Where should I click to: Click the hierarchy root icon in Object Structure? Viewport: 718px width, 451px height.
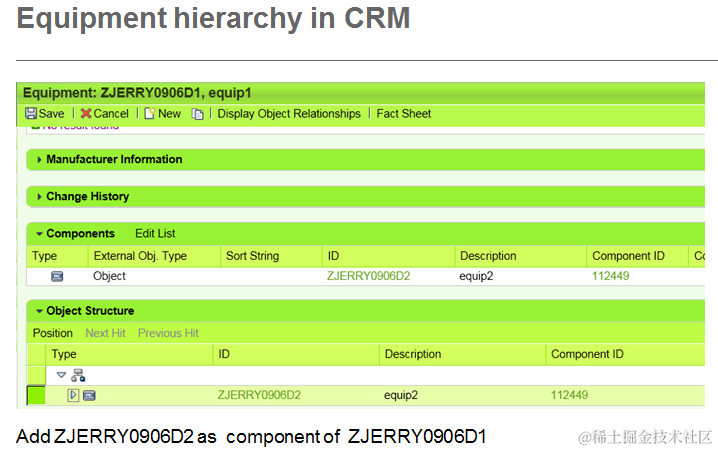78,375
